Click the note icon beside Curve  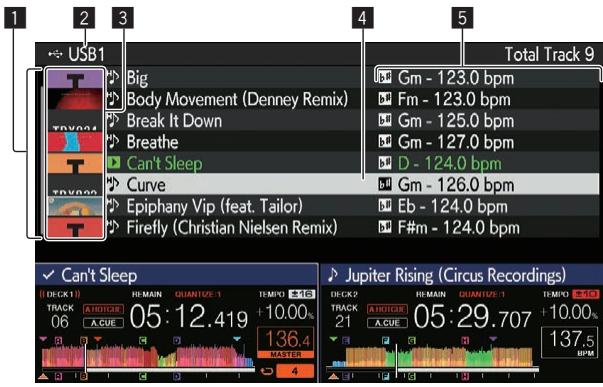tap(113, 184)
